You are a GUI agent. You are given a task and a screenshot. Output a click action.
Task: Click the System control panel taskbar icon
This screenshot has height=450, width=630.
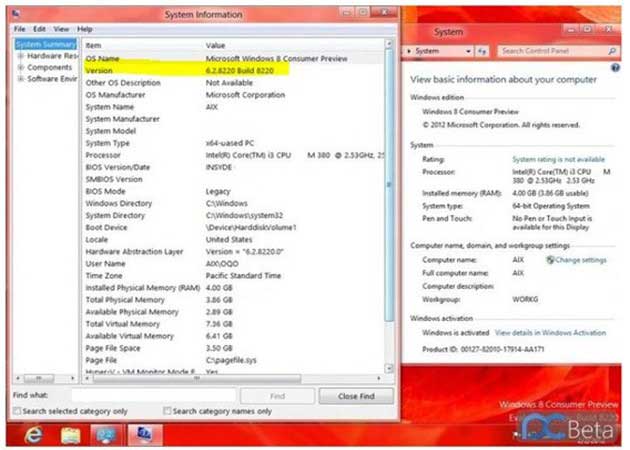[x=106, y=434]
